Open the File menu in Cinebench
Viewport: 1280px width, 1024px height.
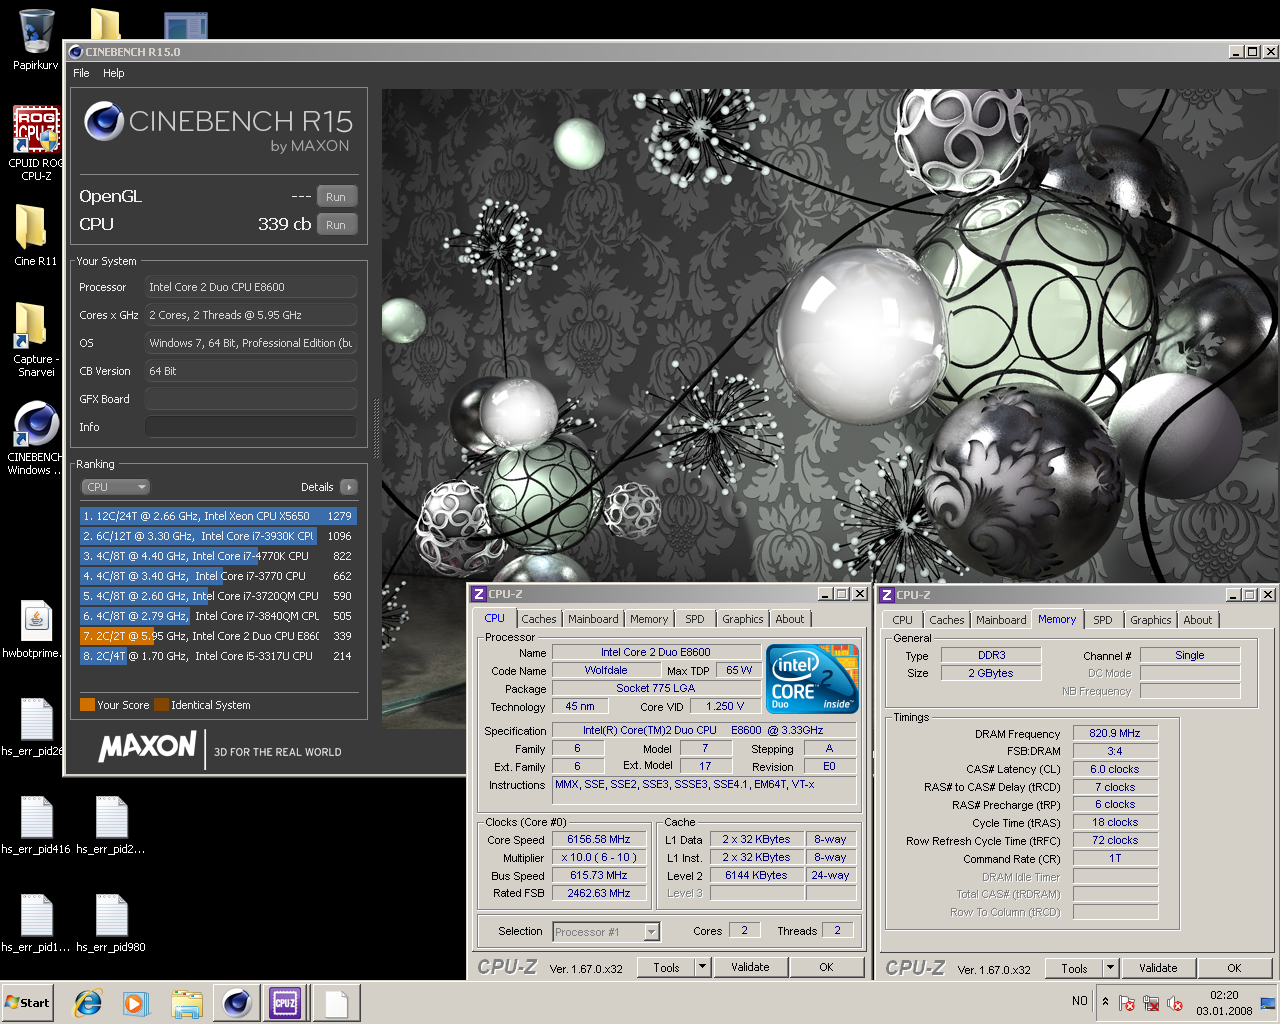[81, 73]
